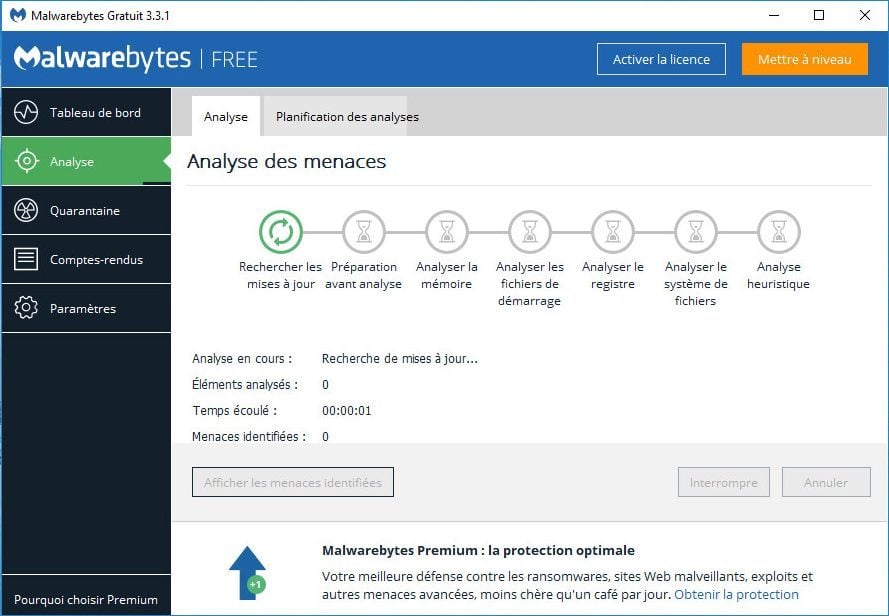Select Analyse in the left sidebar
Image resolution: width=889 pixels, height=616 pixels.
[x=86, y=161]
